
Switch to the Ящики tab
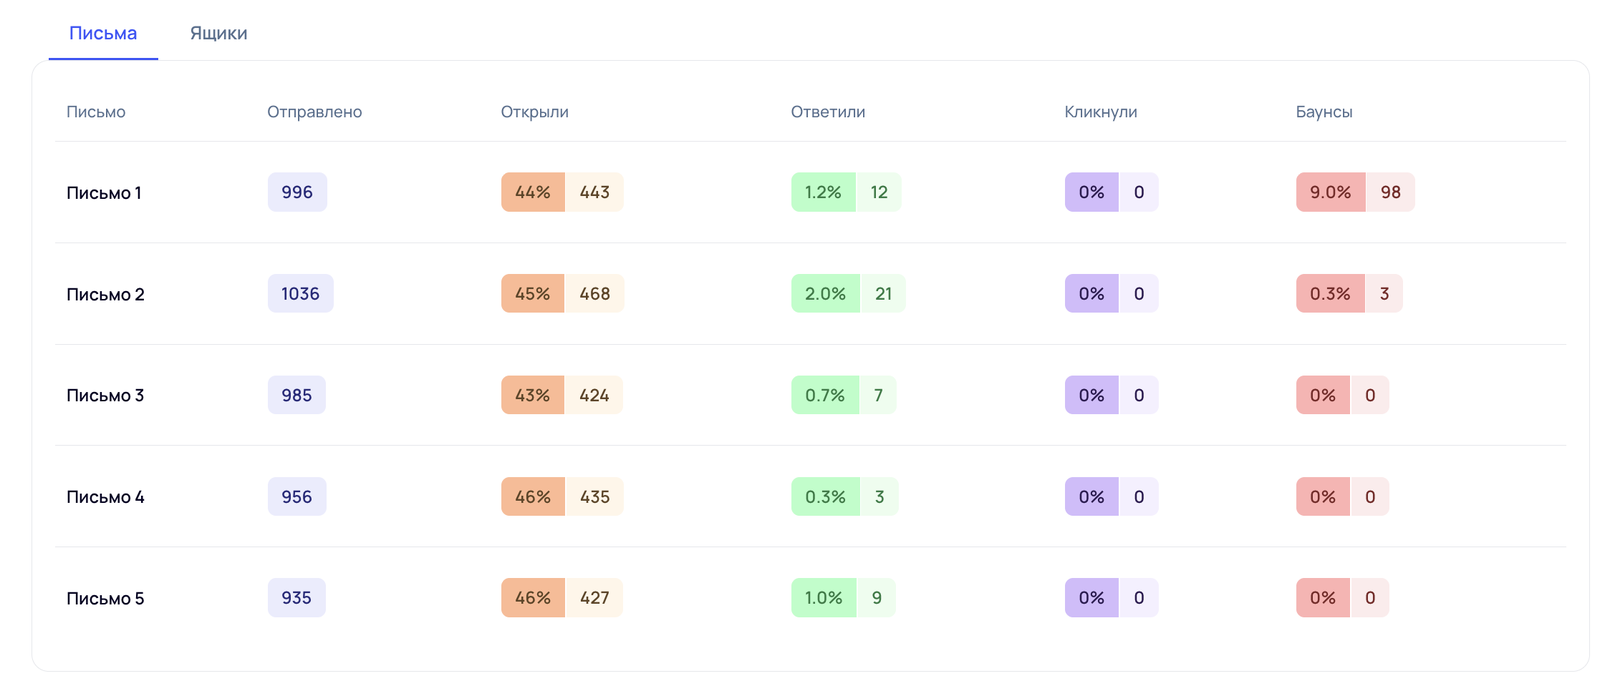tap(218, 33)
